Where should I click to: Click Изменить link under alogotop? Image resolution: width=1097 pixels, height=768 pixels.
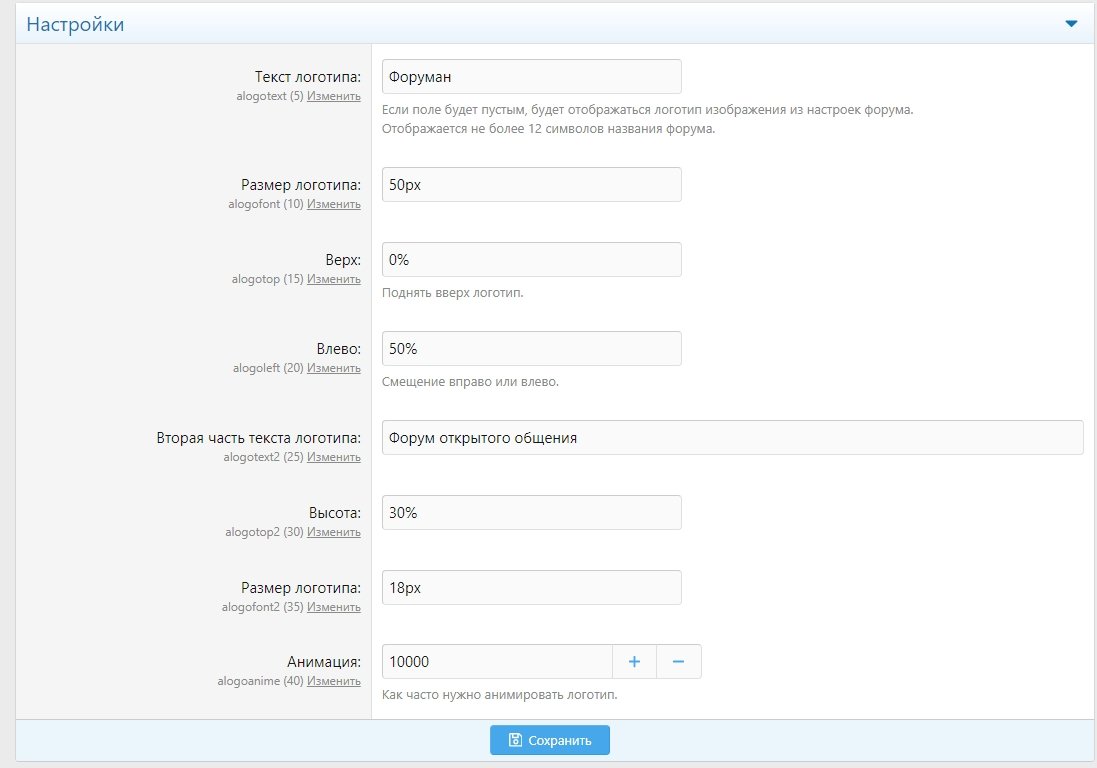[334, 279]
